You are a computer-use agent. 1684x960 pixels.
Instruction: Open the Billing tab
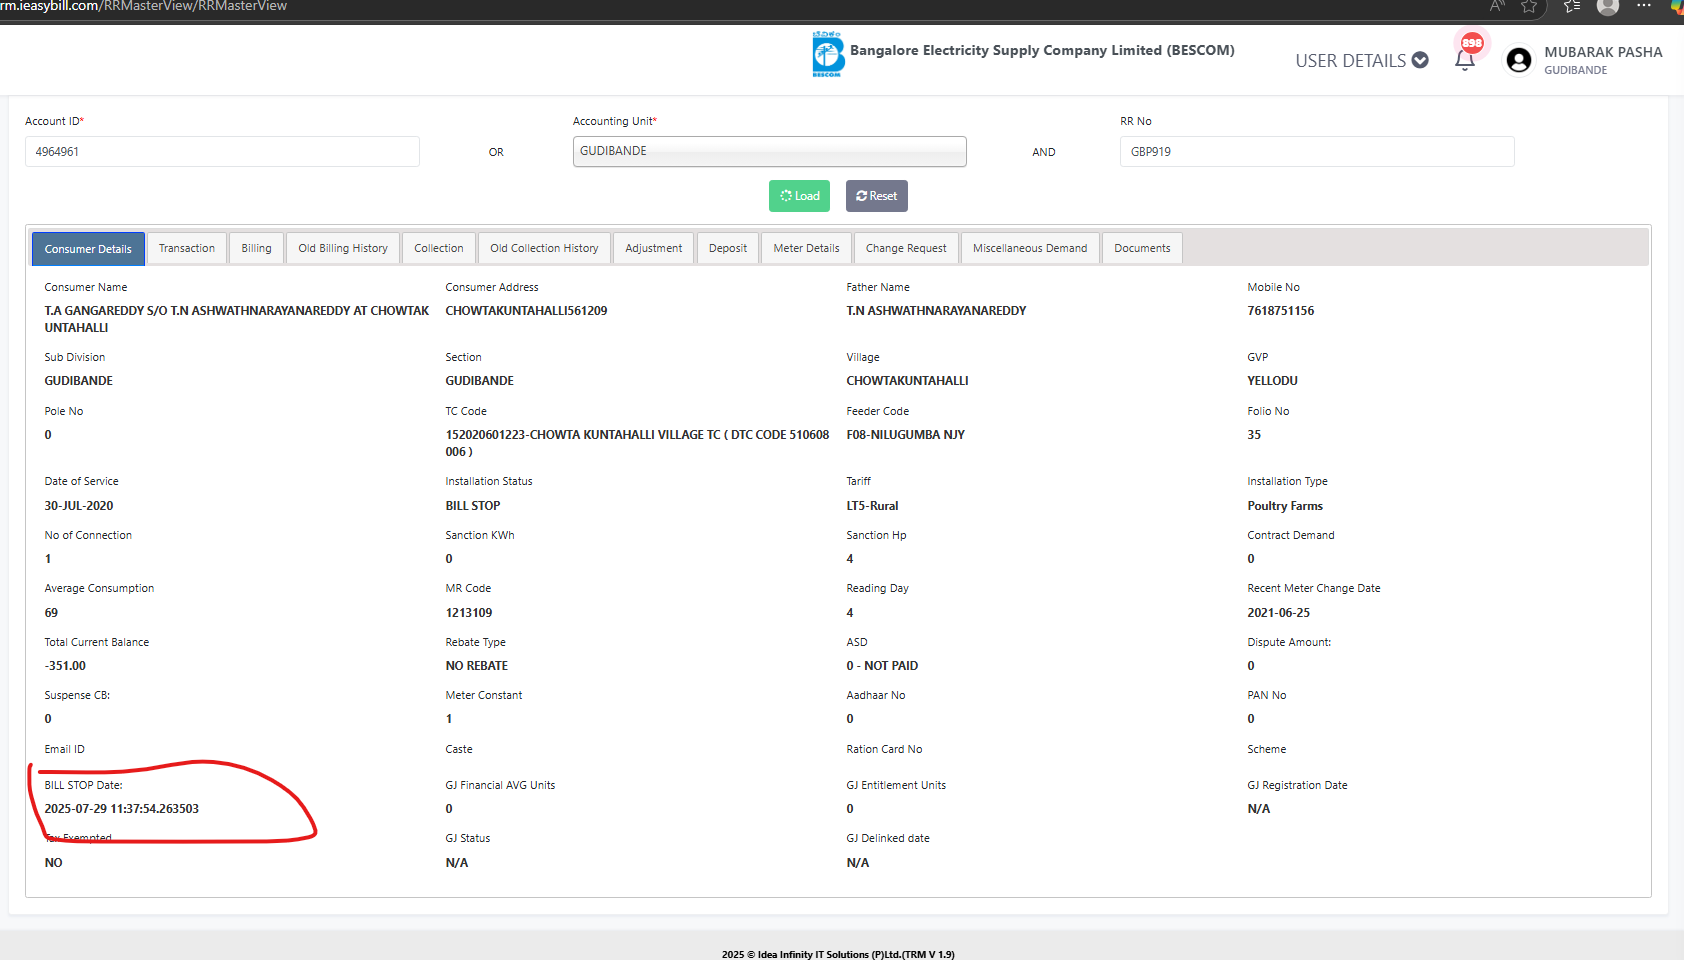[x=256, y=248]
